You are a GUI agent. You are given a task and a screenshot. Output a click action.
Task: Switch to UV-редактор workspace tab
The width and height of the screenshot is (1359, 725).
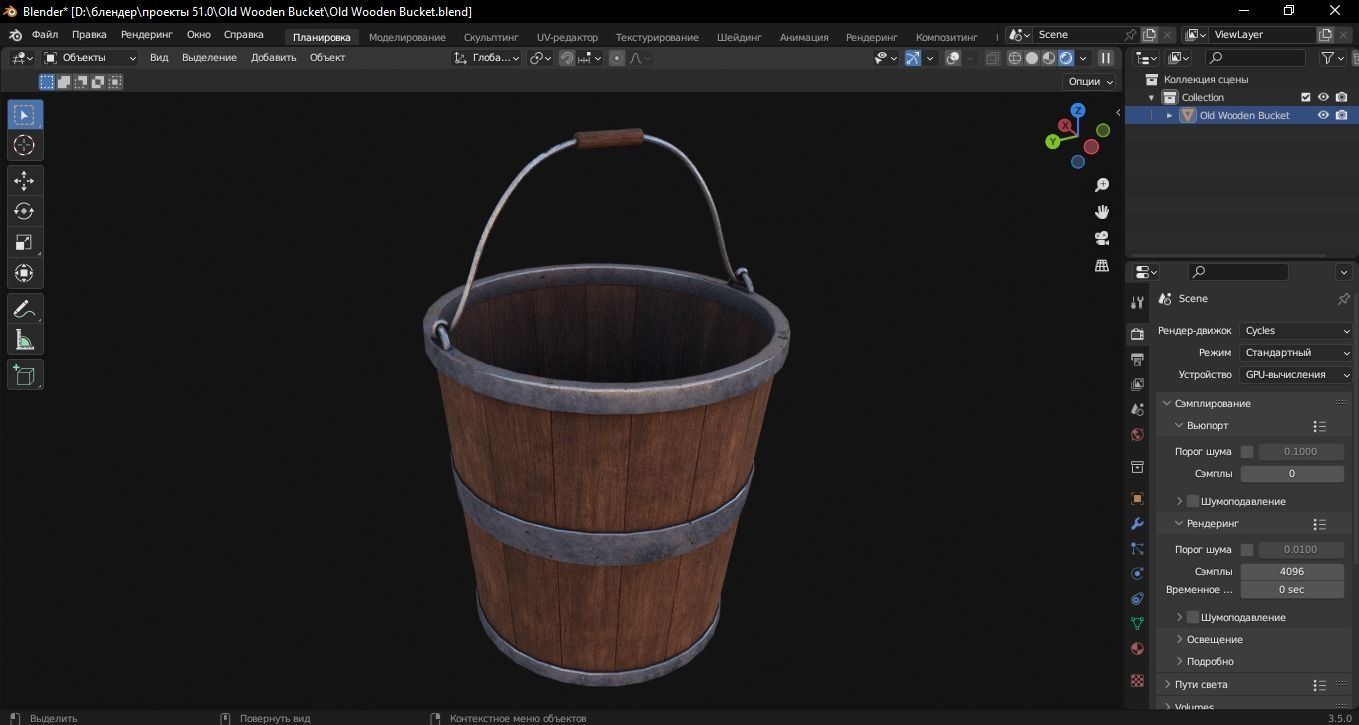point(567,37)
